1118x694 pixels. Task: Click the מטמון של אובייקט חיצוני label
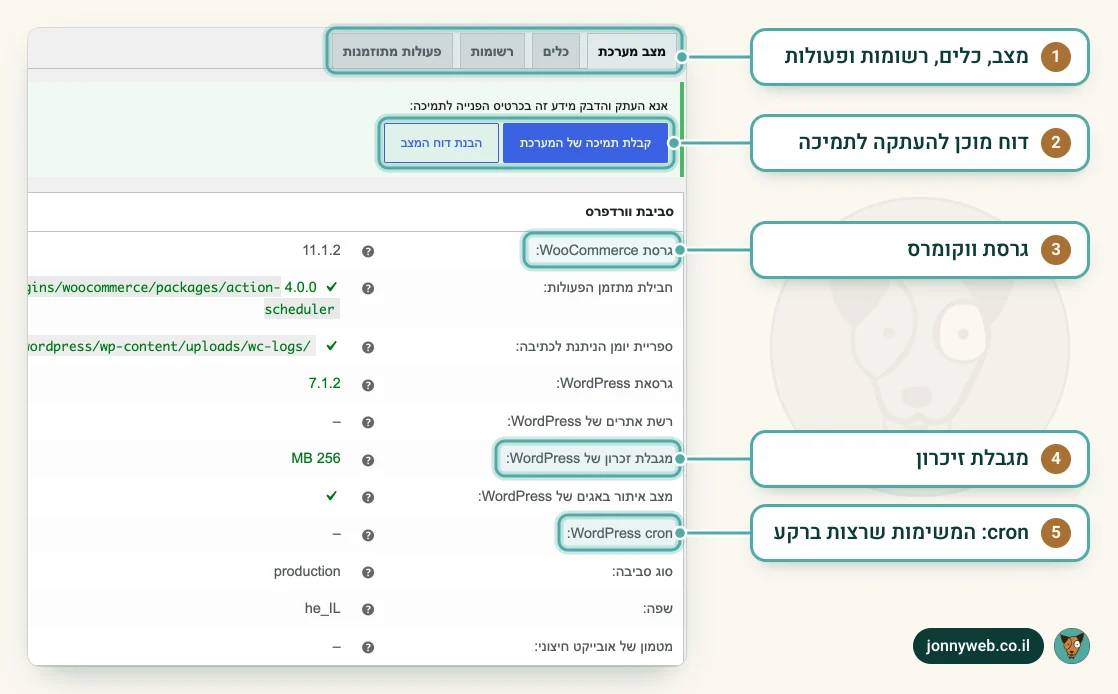click(603, 647)
